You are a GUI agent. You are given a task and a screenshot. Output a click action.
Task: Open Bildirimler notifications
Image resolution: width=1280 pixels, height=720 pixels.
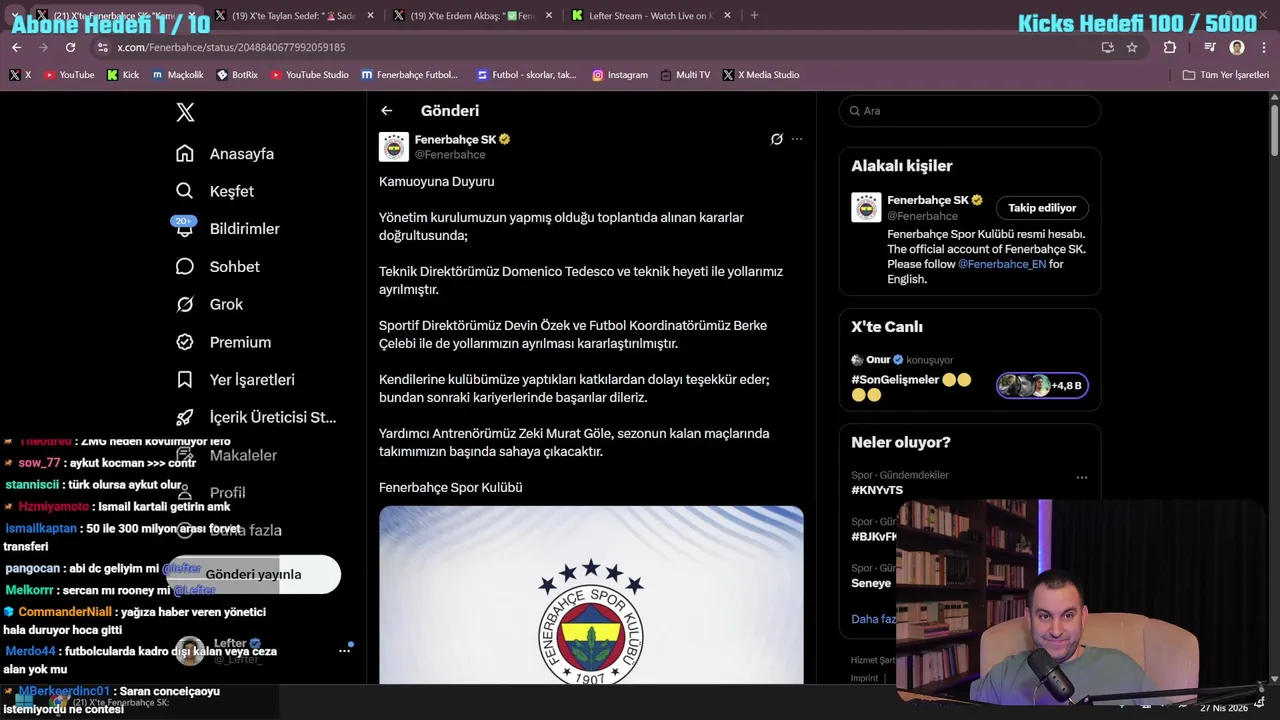(227, 229)
